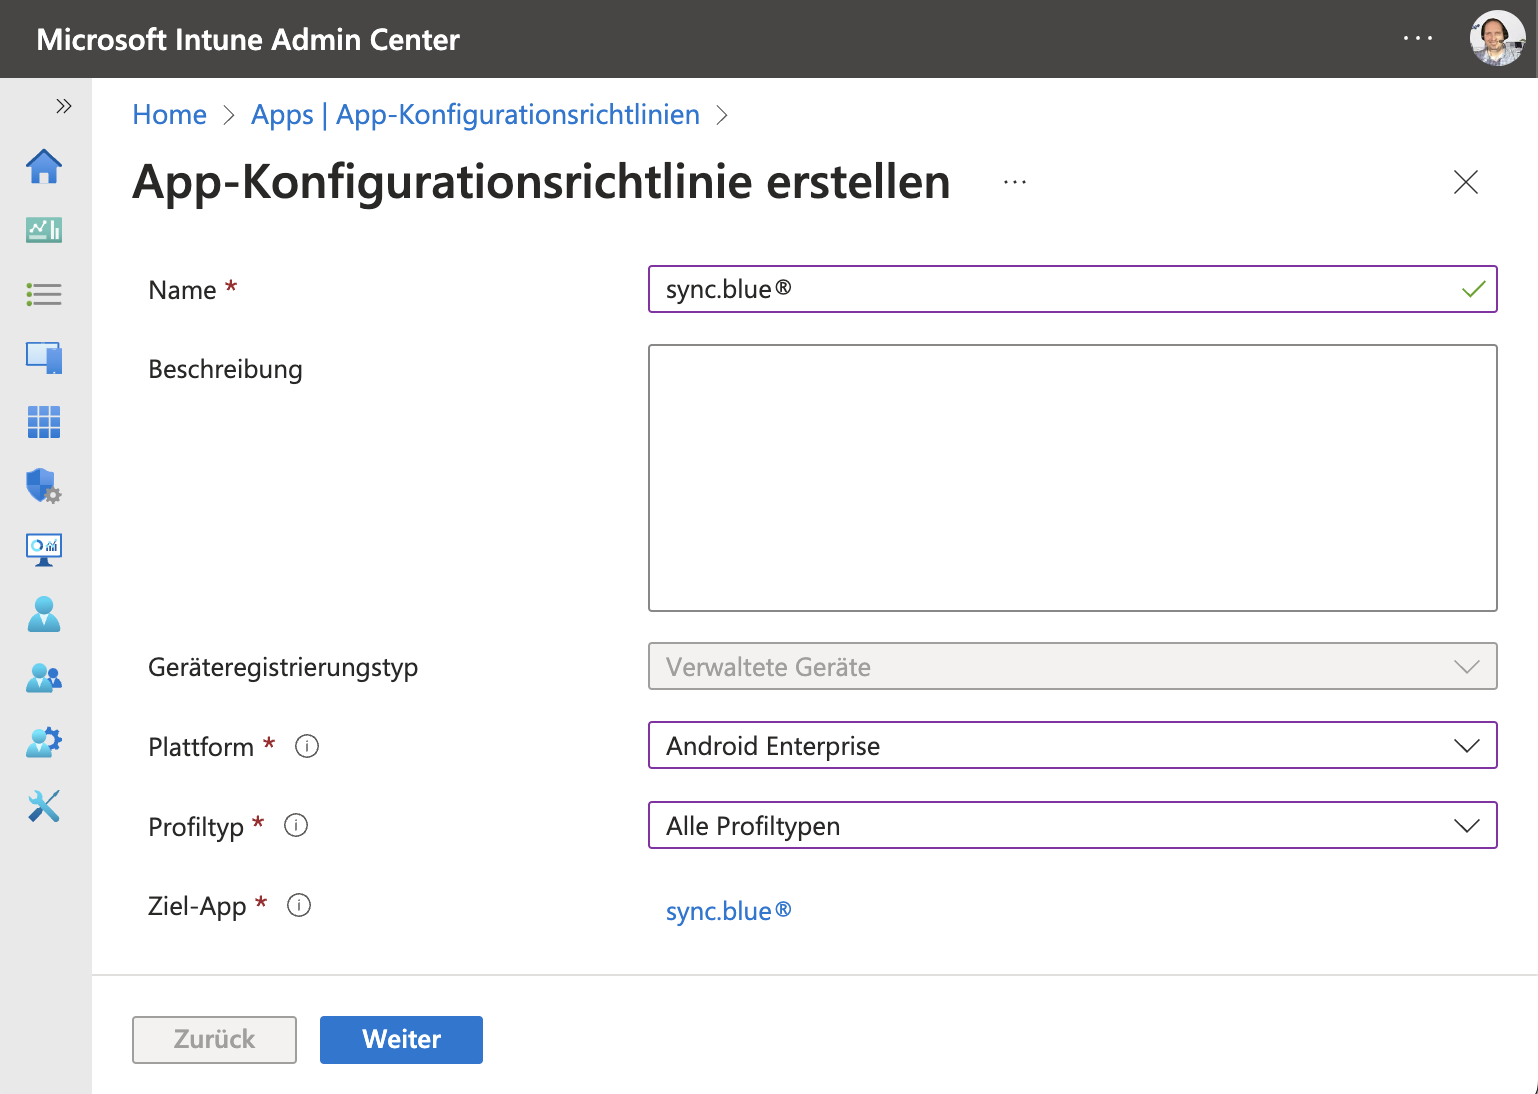Open Reports monitor icon in sidebar
Viewport: 1538px width, 1094px height.
pyautogui.click(x=44, y=550)
